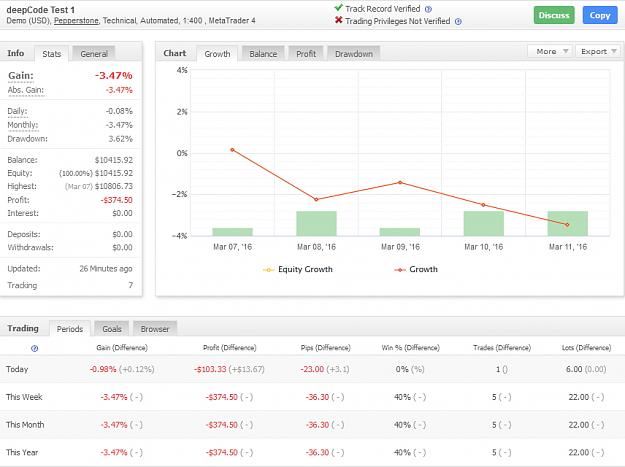The width and height of the screenshot is (625, 467).
Task: Click the red Trading Privileges cross icon
Action: tap(338, 20)
